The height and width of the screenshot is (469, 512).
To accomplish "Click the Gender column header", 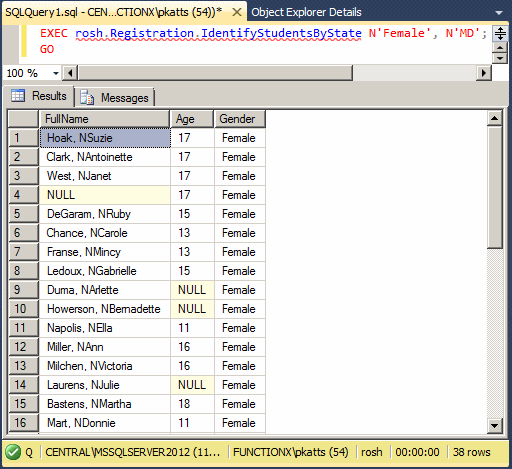I will 240,119.
